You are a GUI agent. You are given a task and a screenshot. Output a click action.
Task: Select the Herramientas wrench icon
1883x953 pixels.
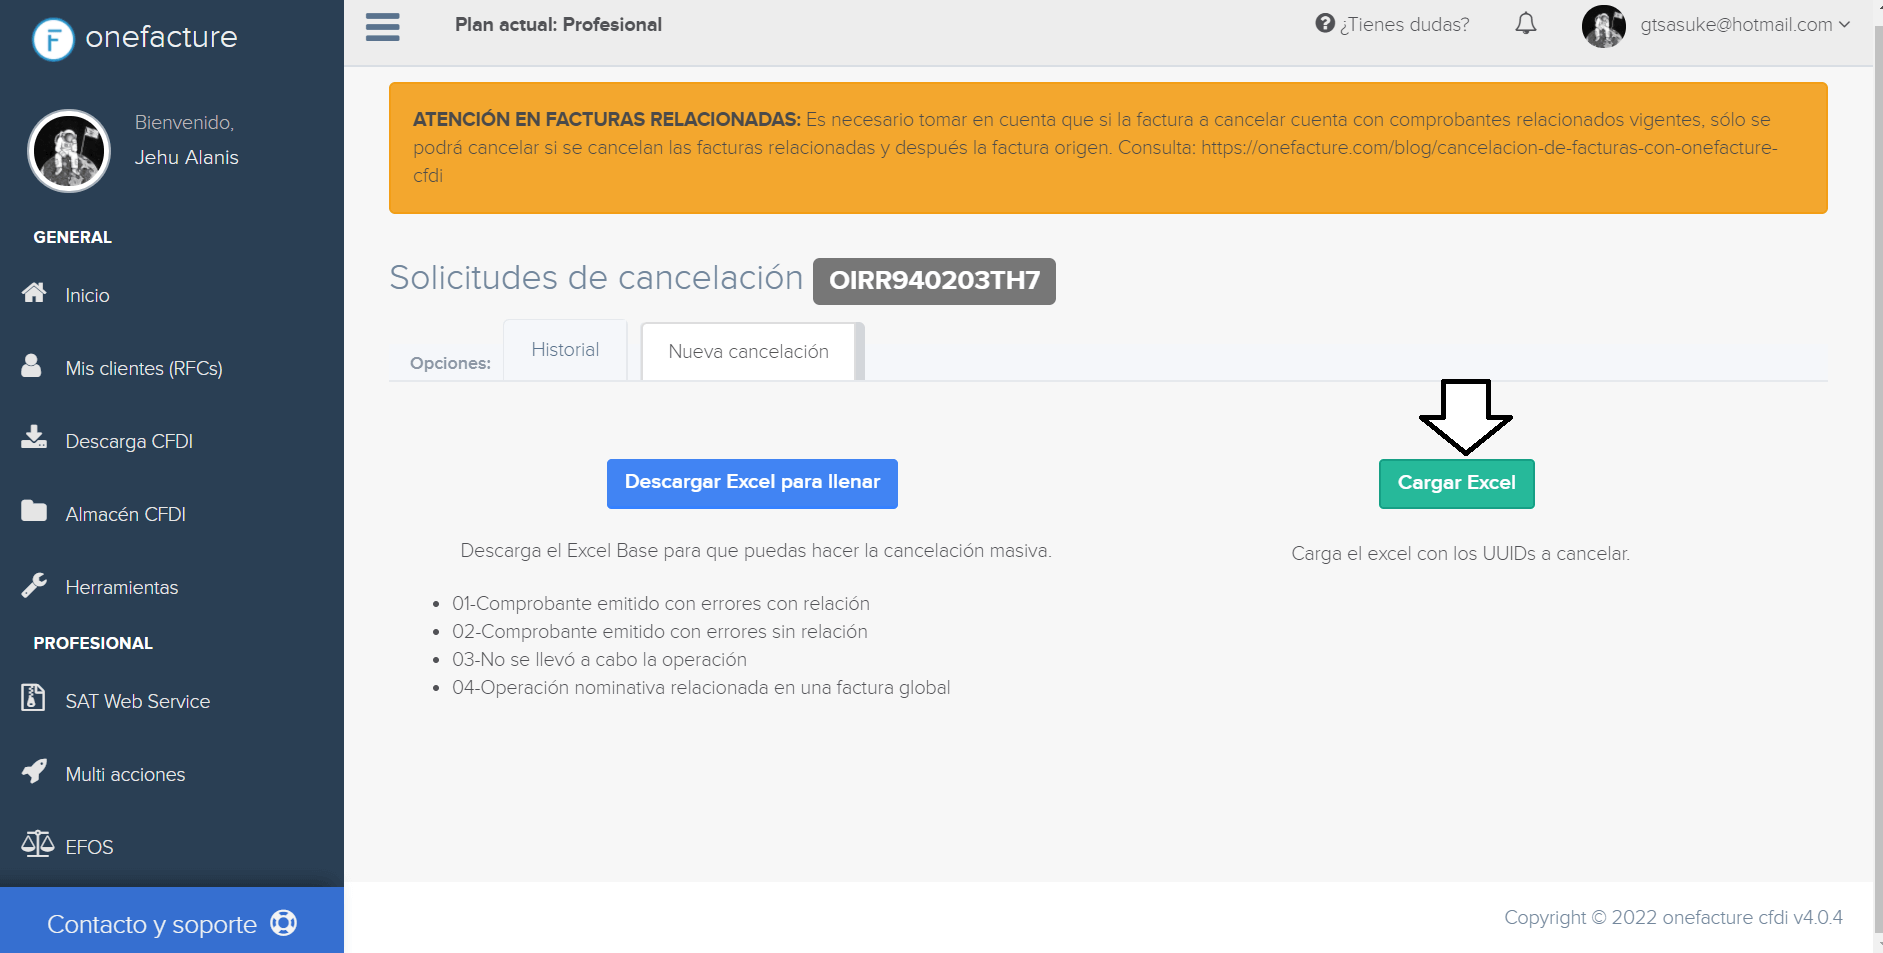point(34,584)
